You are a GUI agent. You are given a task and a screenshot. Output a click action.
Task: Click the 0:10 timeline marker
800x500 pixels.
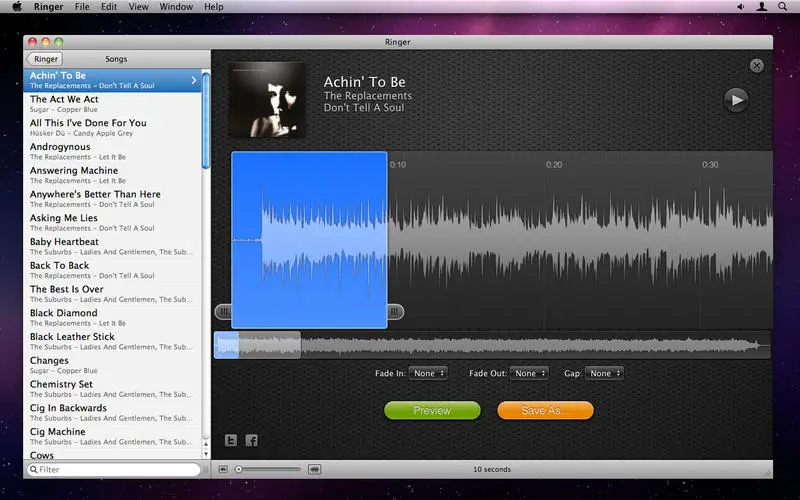point(397,165)
